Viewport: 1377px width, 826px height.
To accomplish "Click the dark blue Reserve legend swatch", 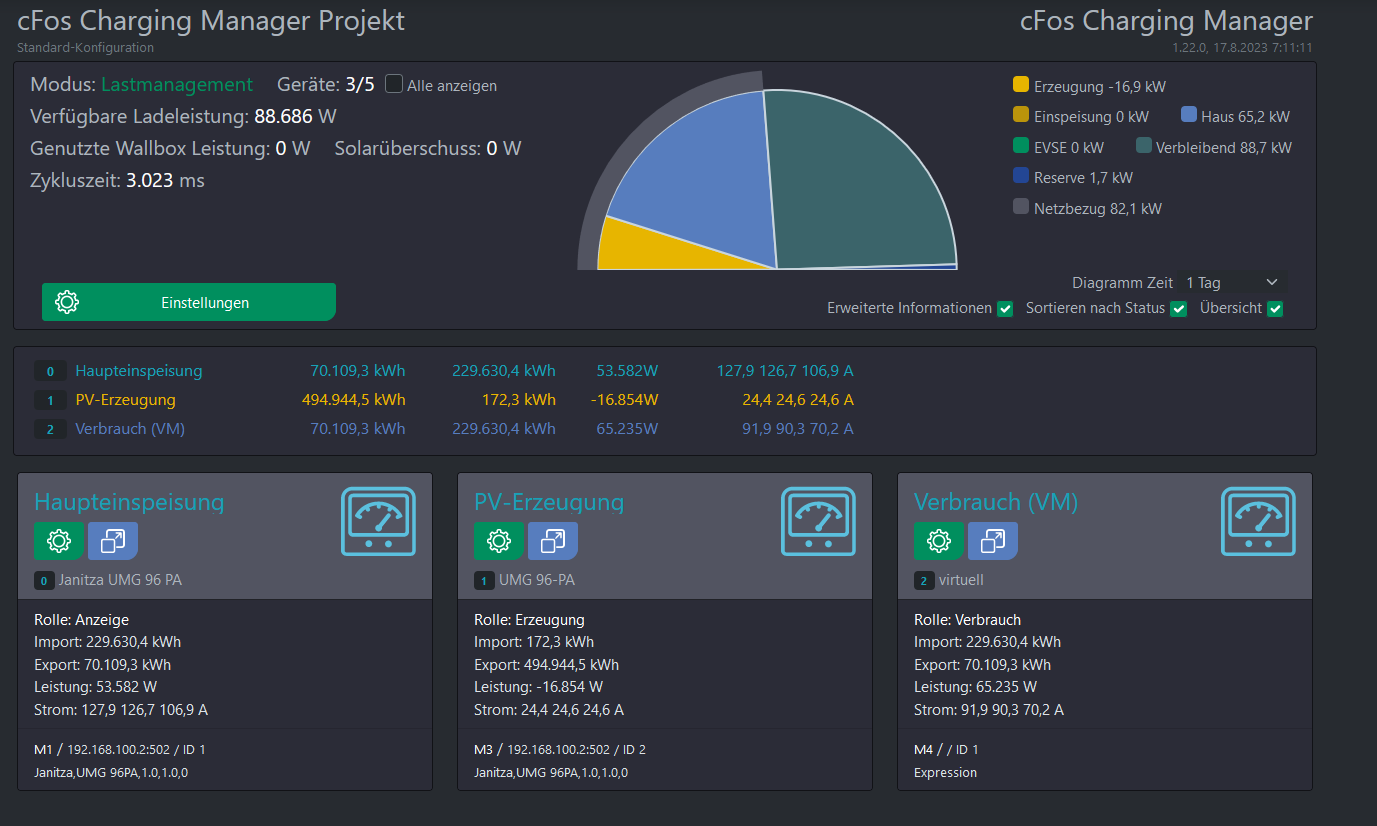I will pos(1021,176).
